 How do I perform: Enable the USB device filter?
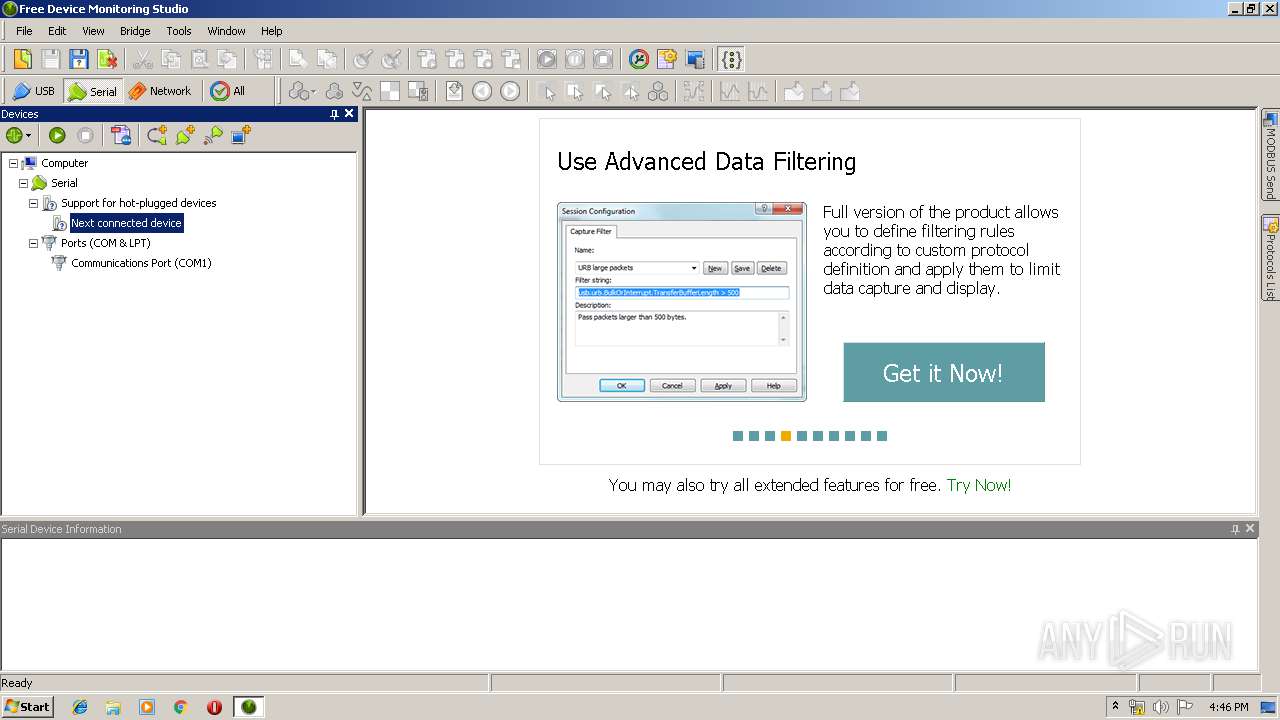34,91
